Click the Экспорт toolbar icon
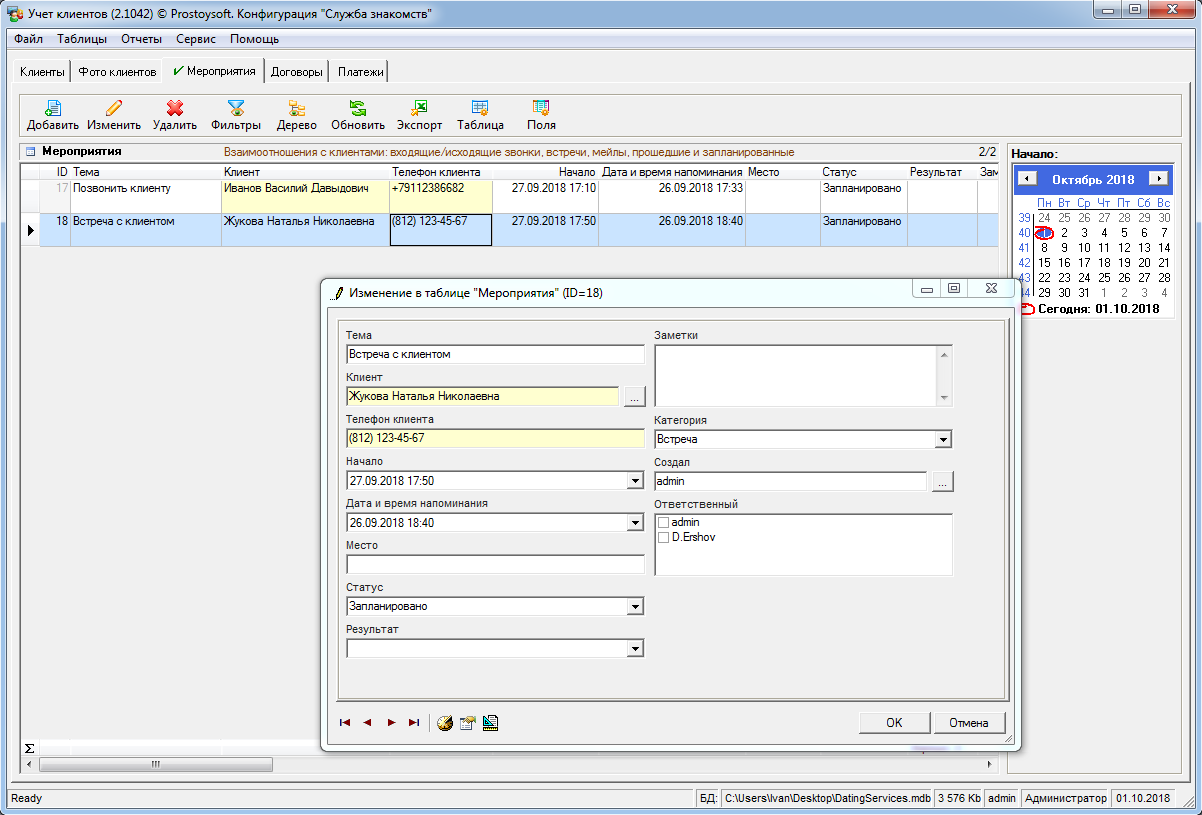This screenshot has height=815, width=1202. 419,108
